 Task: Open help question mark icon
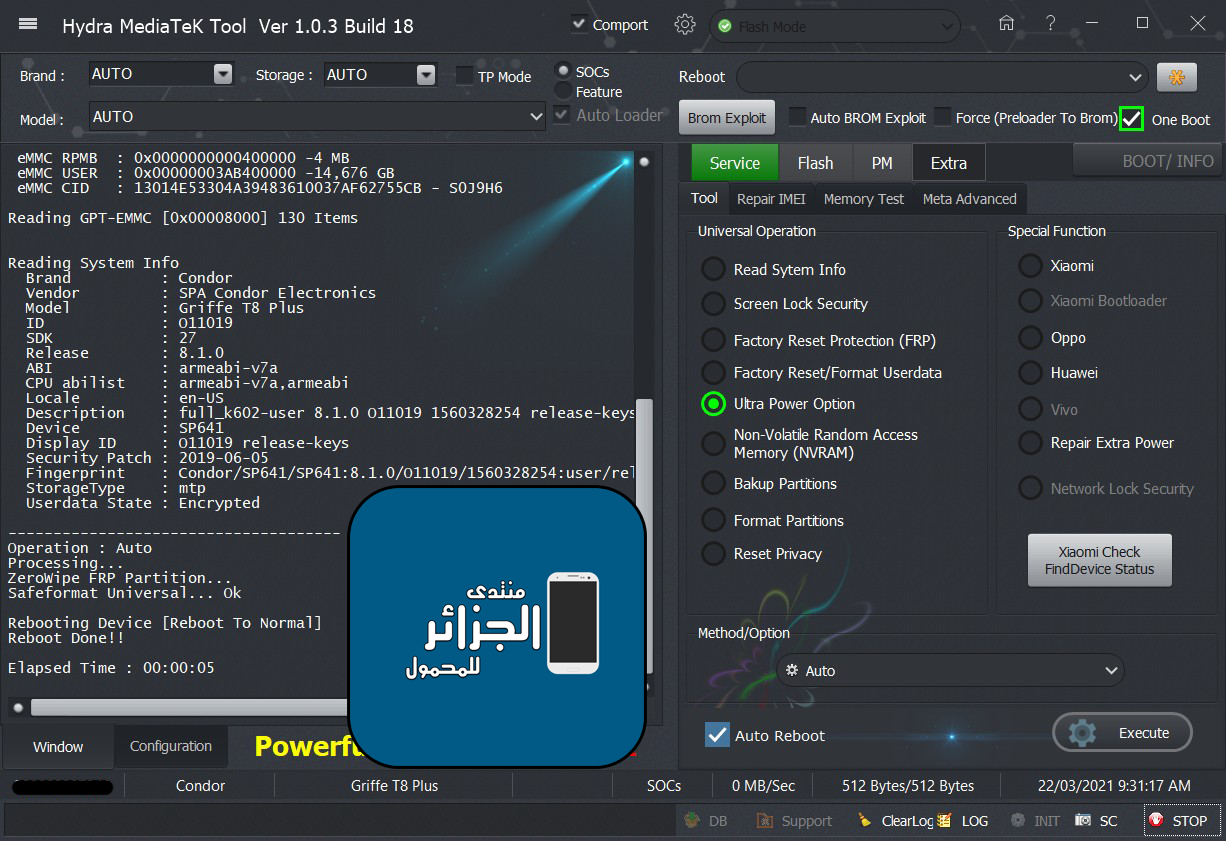[1050, 24]
